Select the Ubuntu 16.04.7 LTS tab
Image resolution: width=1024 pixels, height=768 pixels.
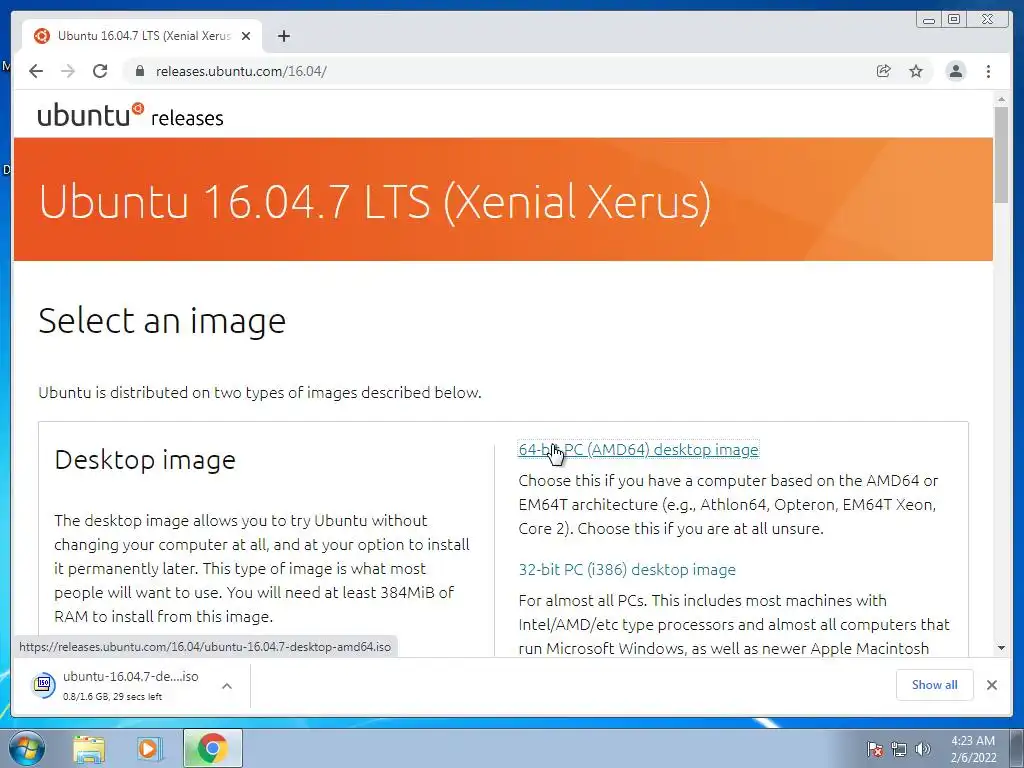[x=142, y=36]
